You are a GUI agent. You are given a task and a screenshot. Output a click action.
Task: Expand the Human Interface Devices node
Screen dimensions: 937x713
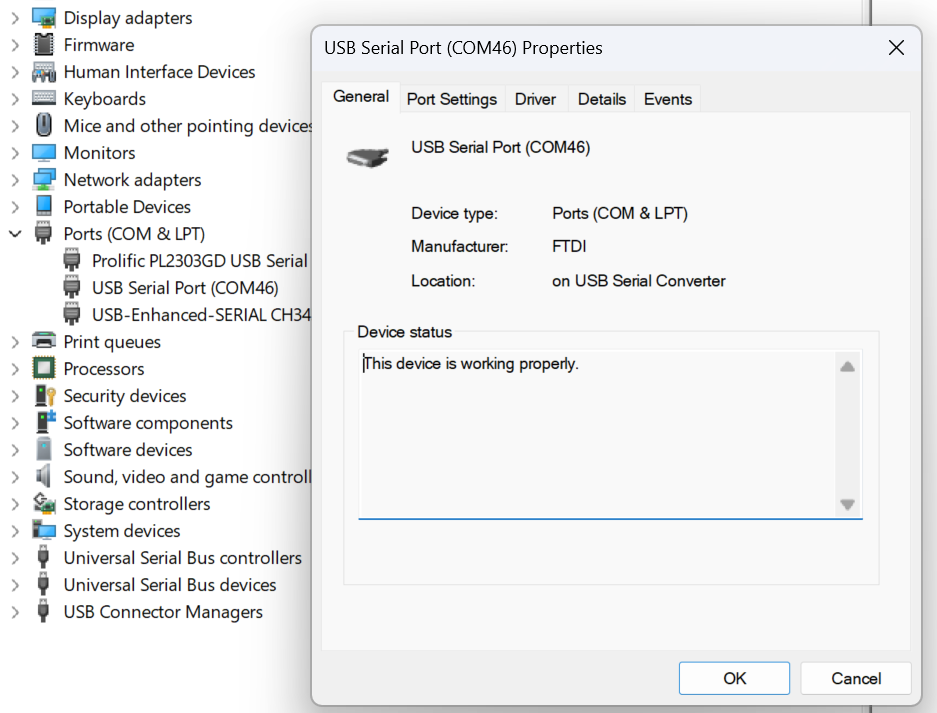[x=15, y=72]
